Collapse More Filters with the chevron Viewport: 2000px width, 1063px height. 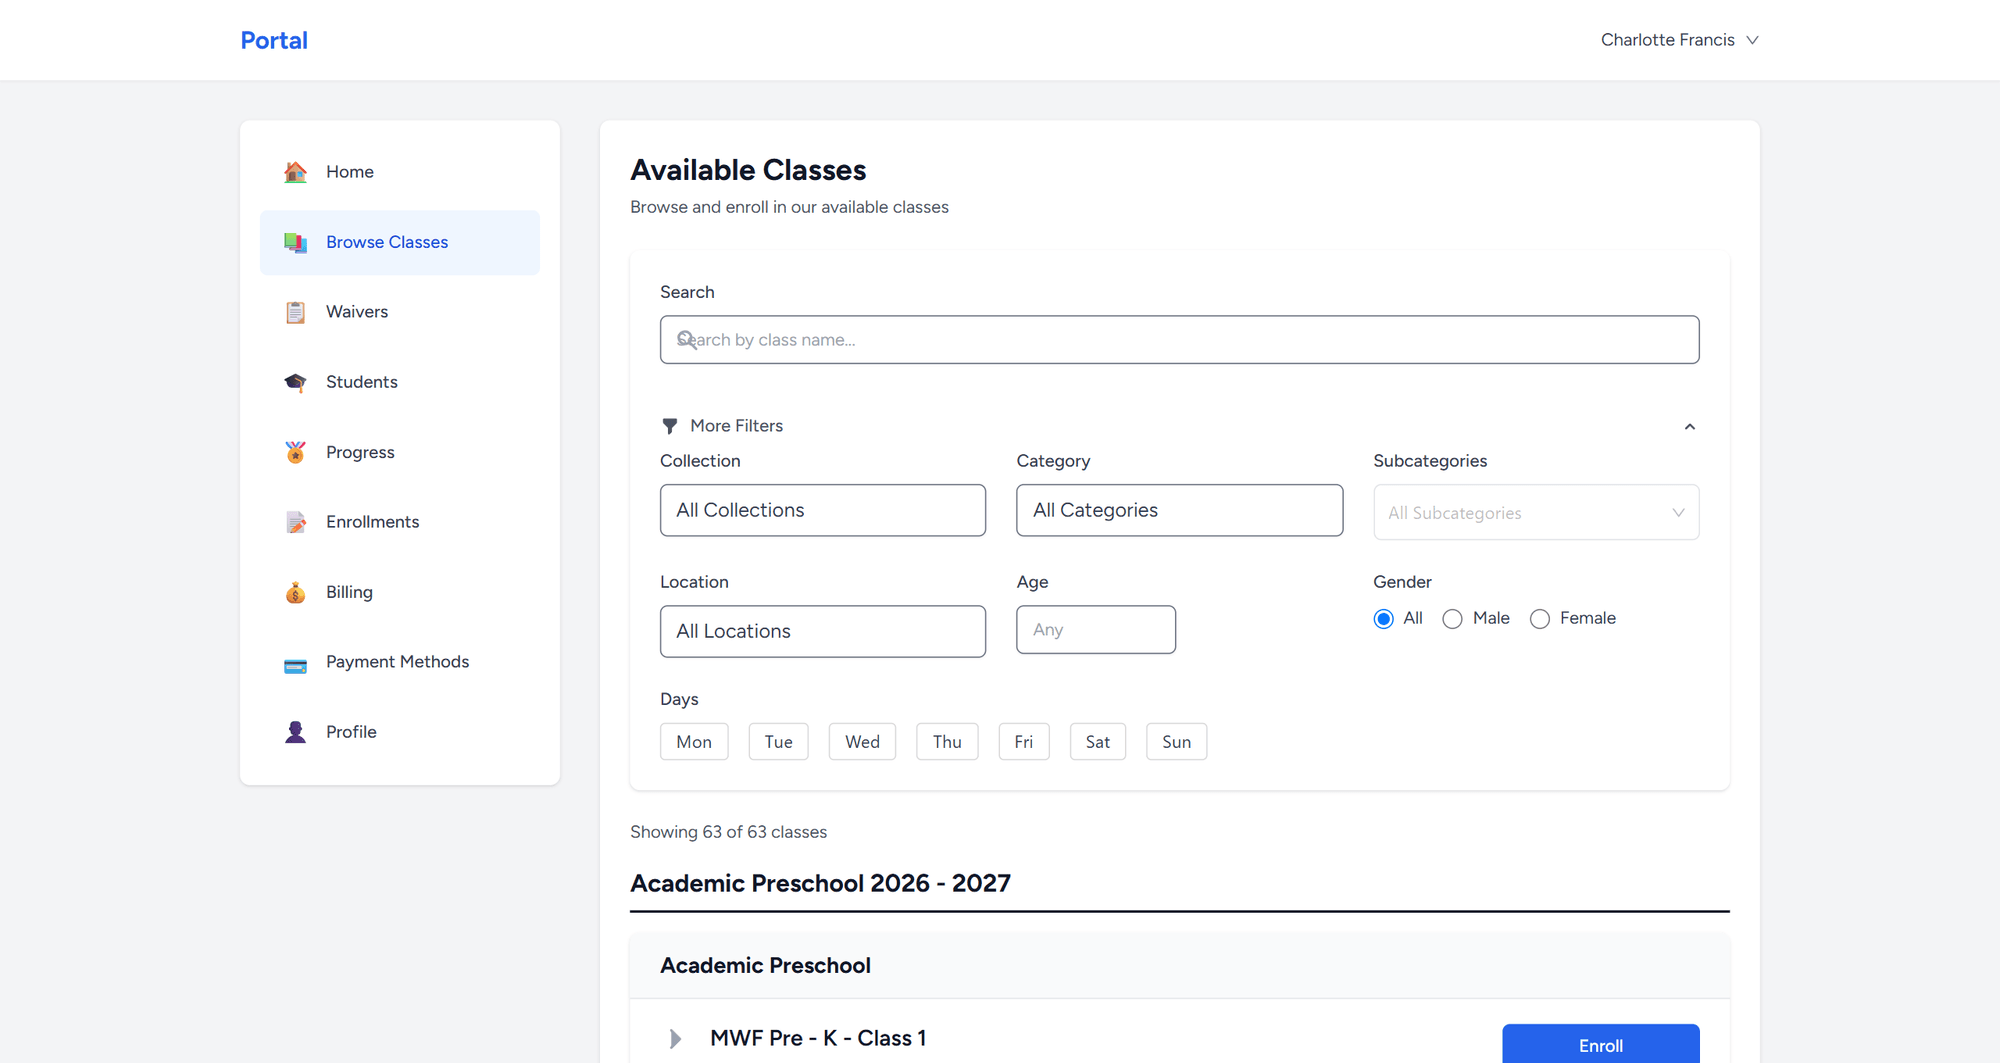(x=1689, y=427)
